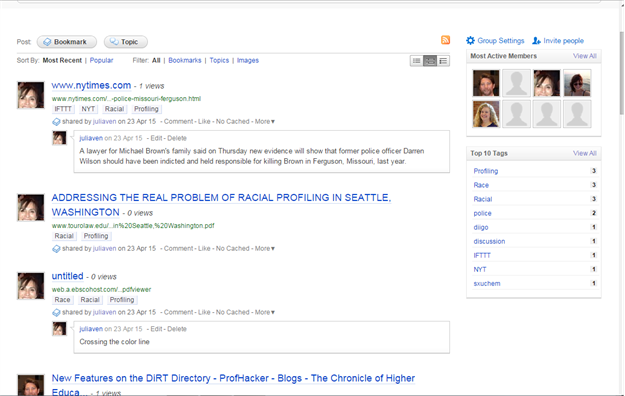Open the web.a.ebscohost.com pdfviewer URL
The height and width of the screenshot is (396, 625).
pos(101,289)
